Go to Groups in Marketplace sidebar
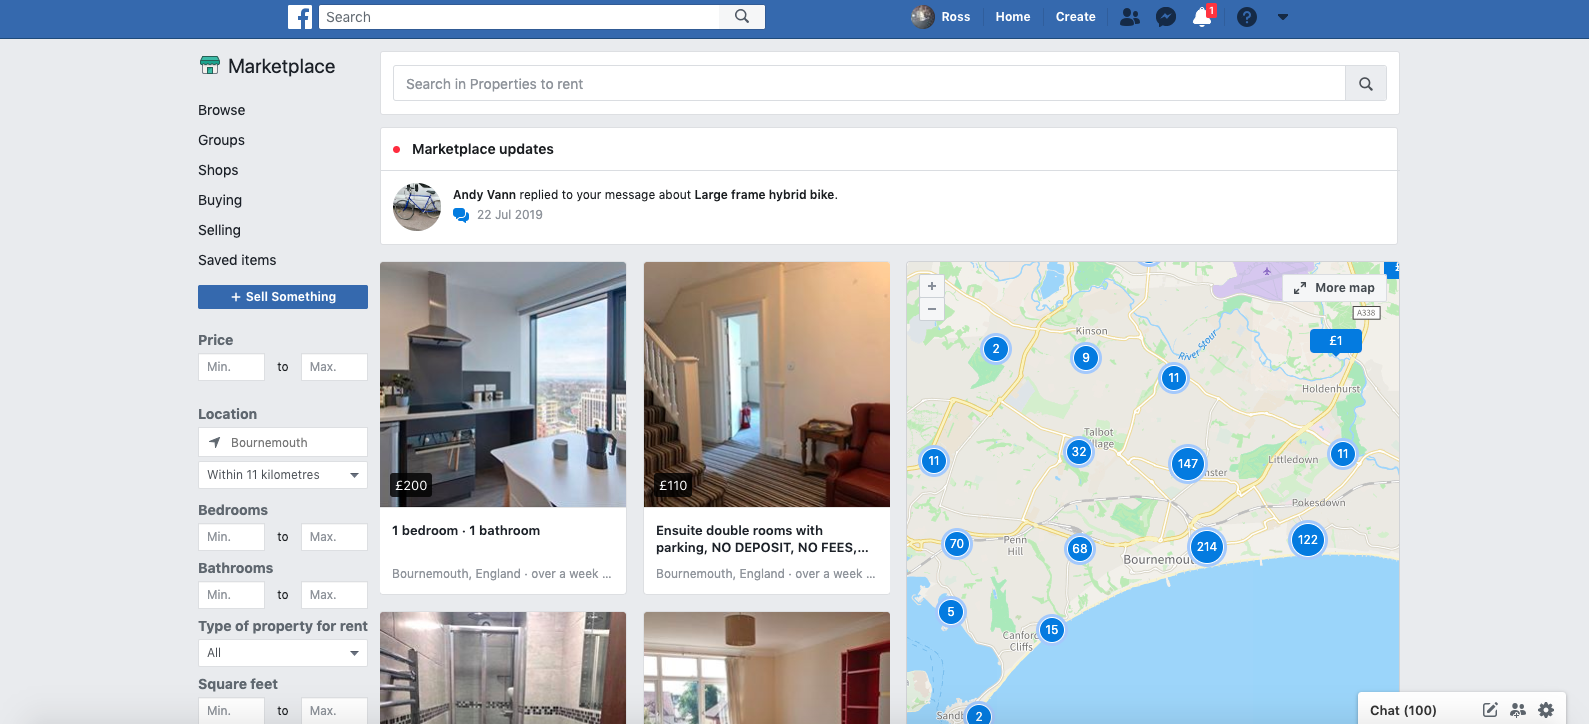This screenshot has height=724, width=1589. (221, 140)
